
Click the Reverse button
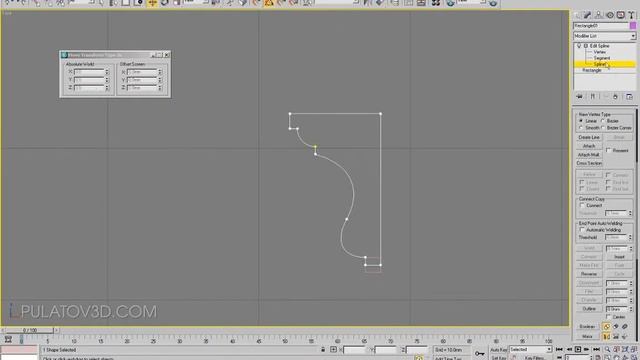589,274
